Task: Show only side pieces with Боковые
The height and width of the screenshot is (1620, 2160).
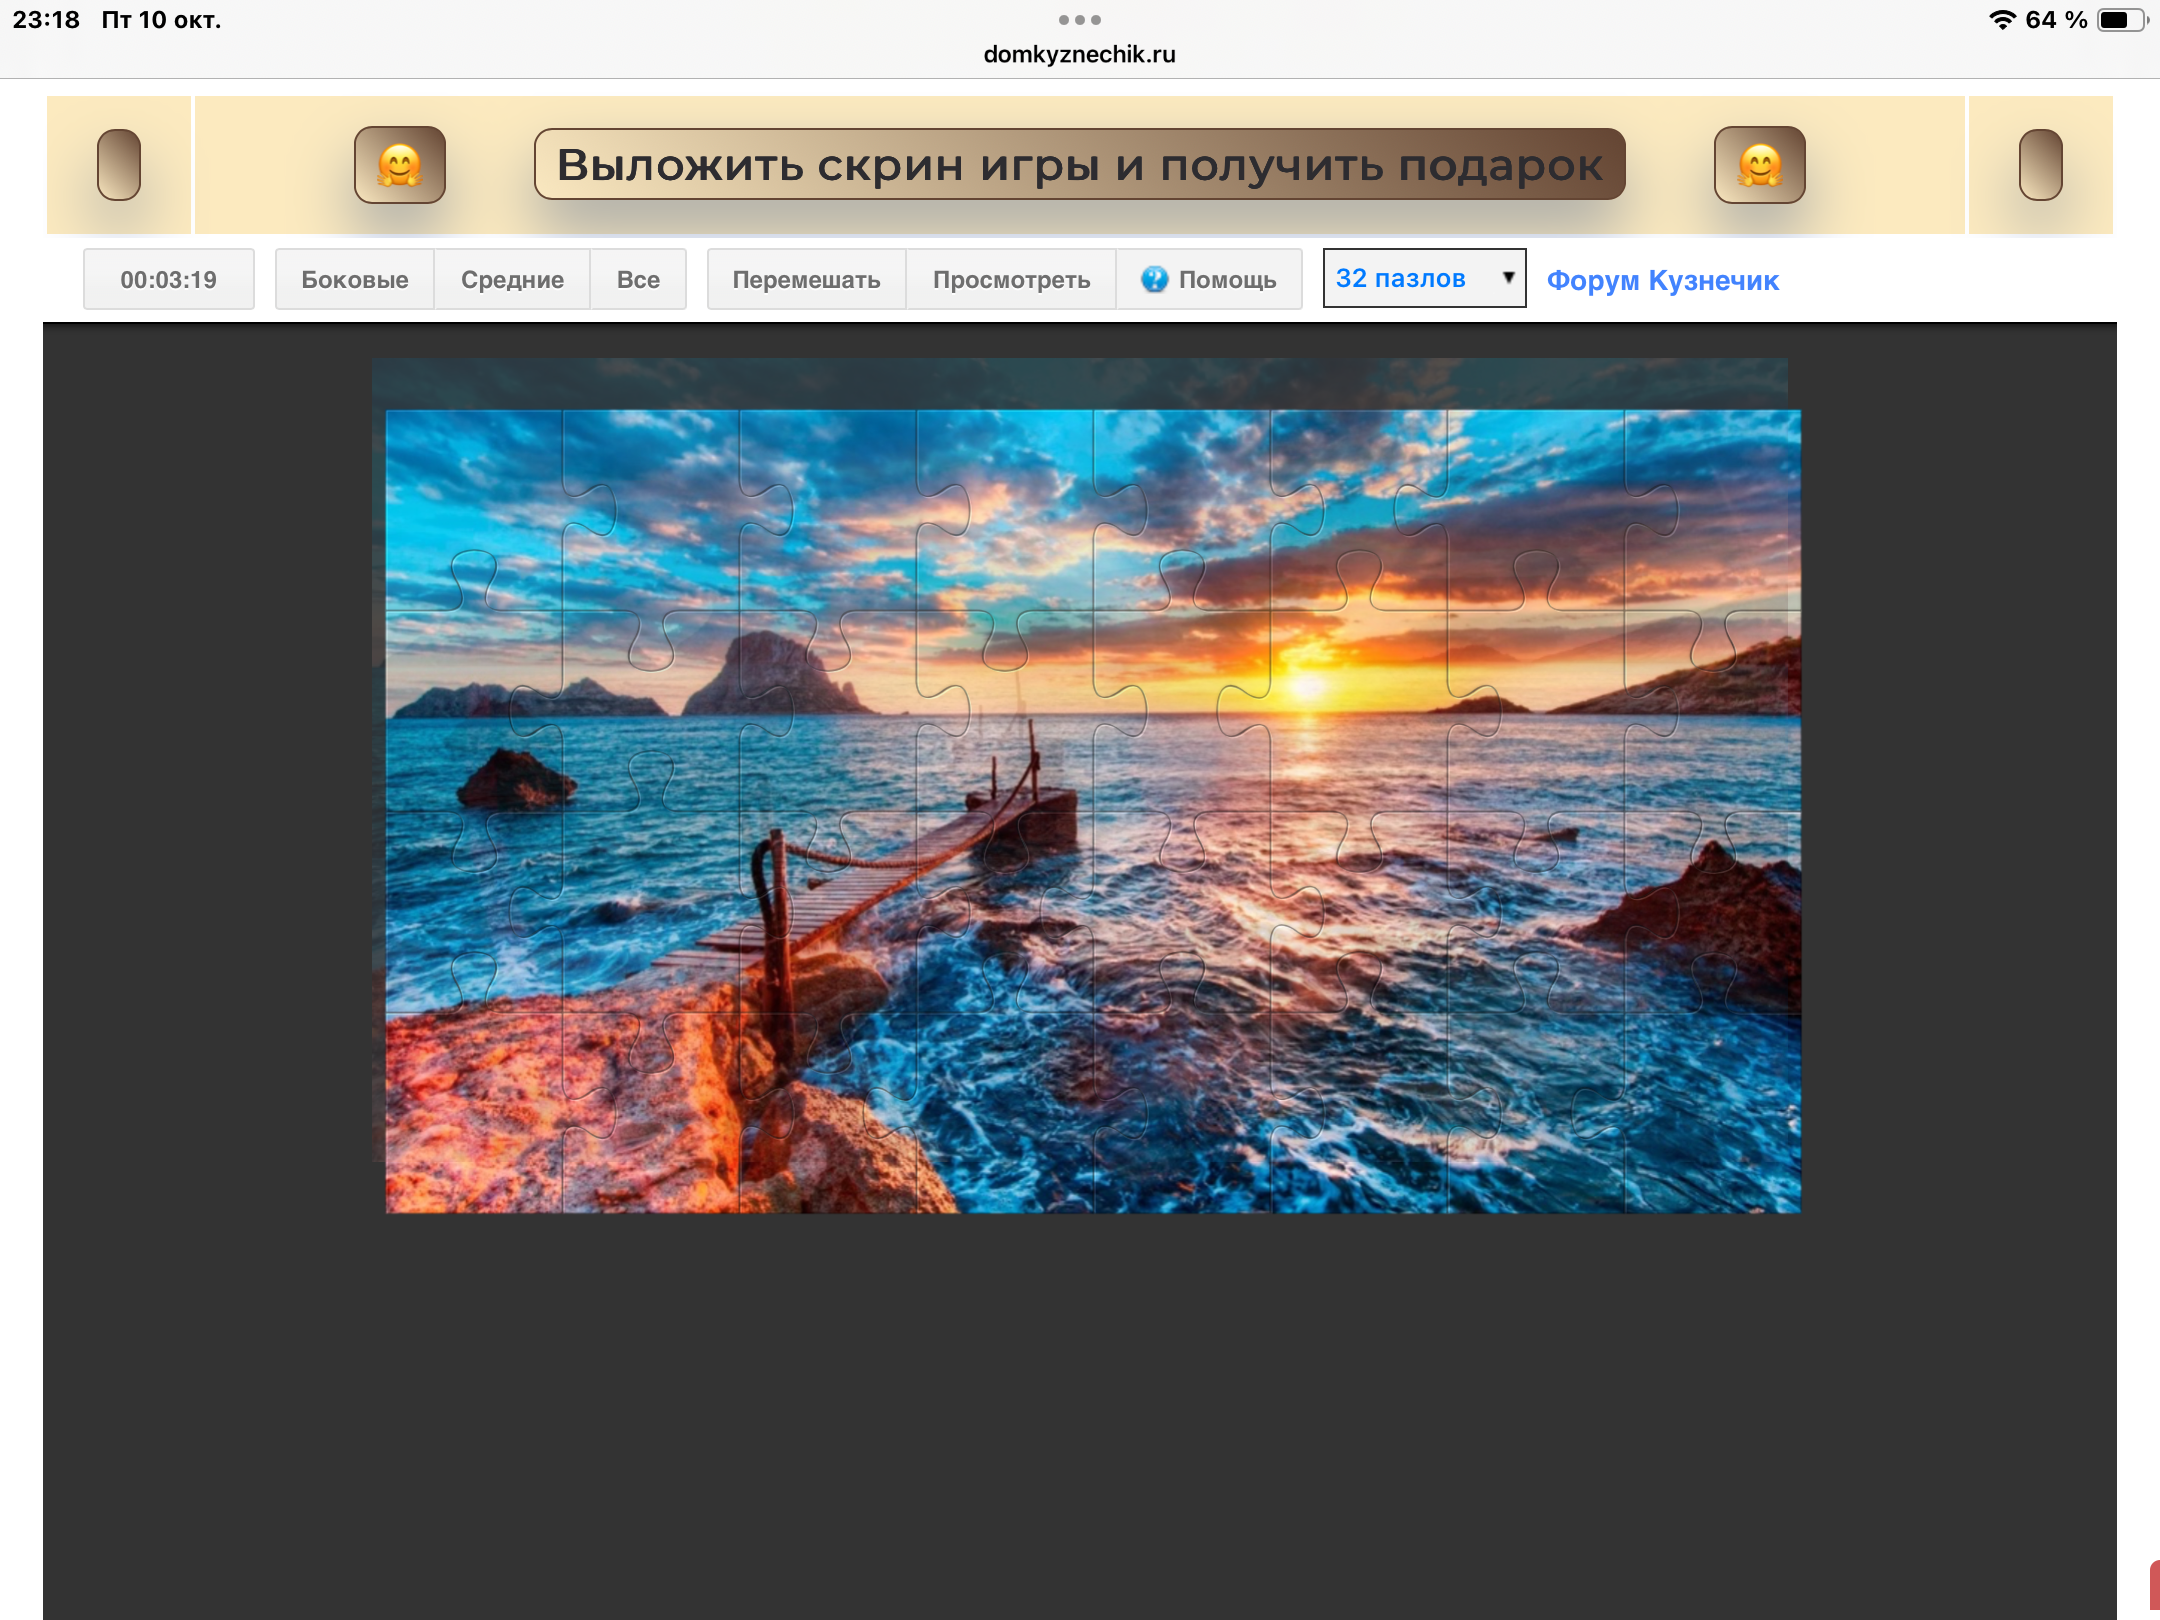Action: [355, 280]
